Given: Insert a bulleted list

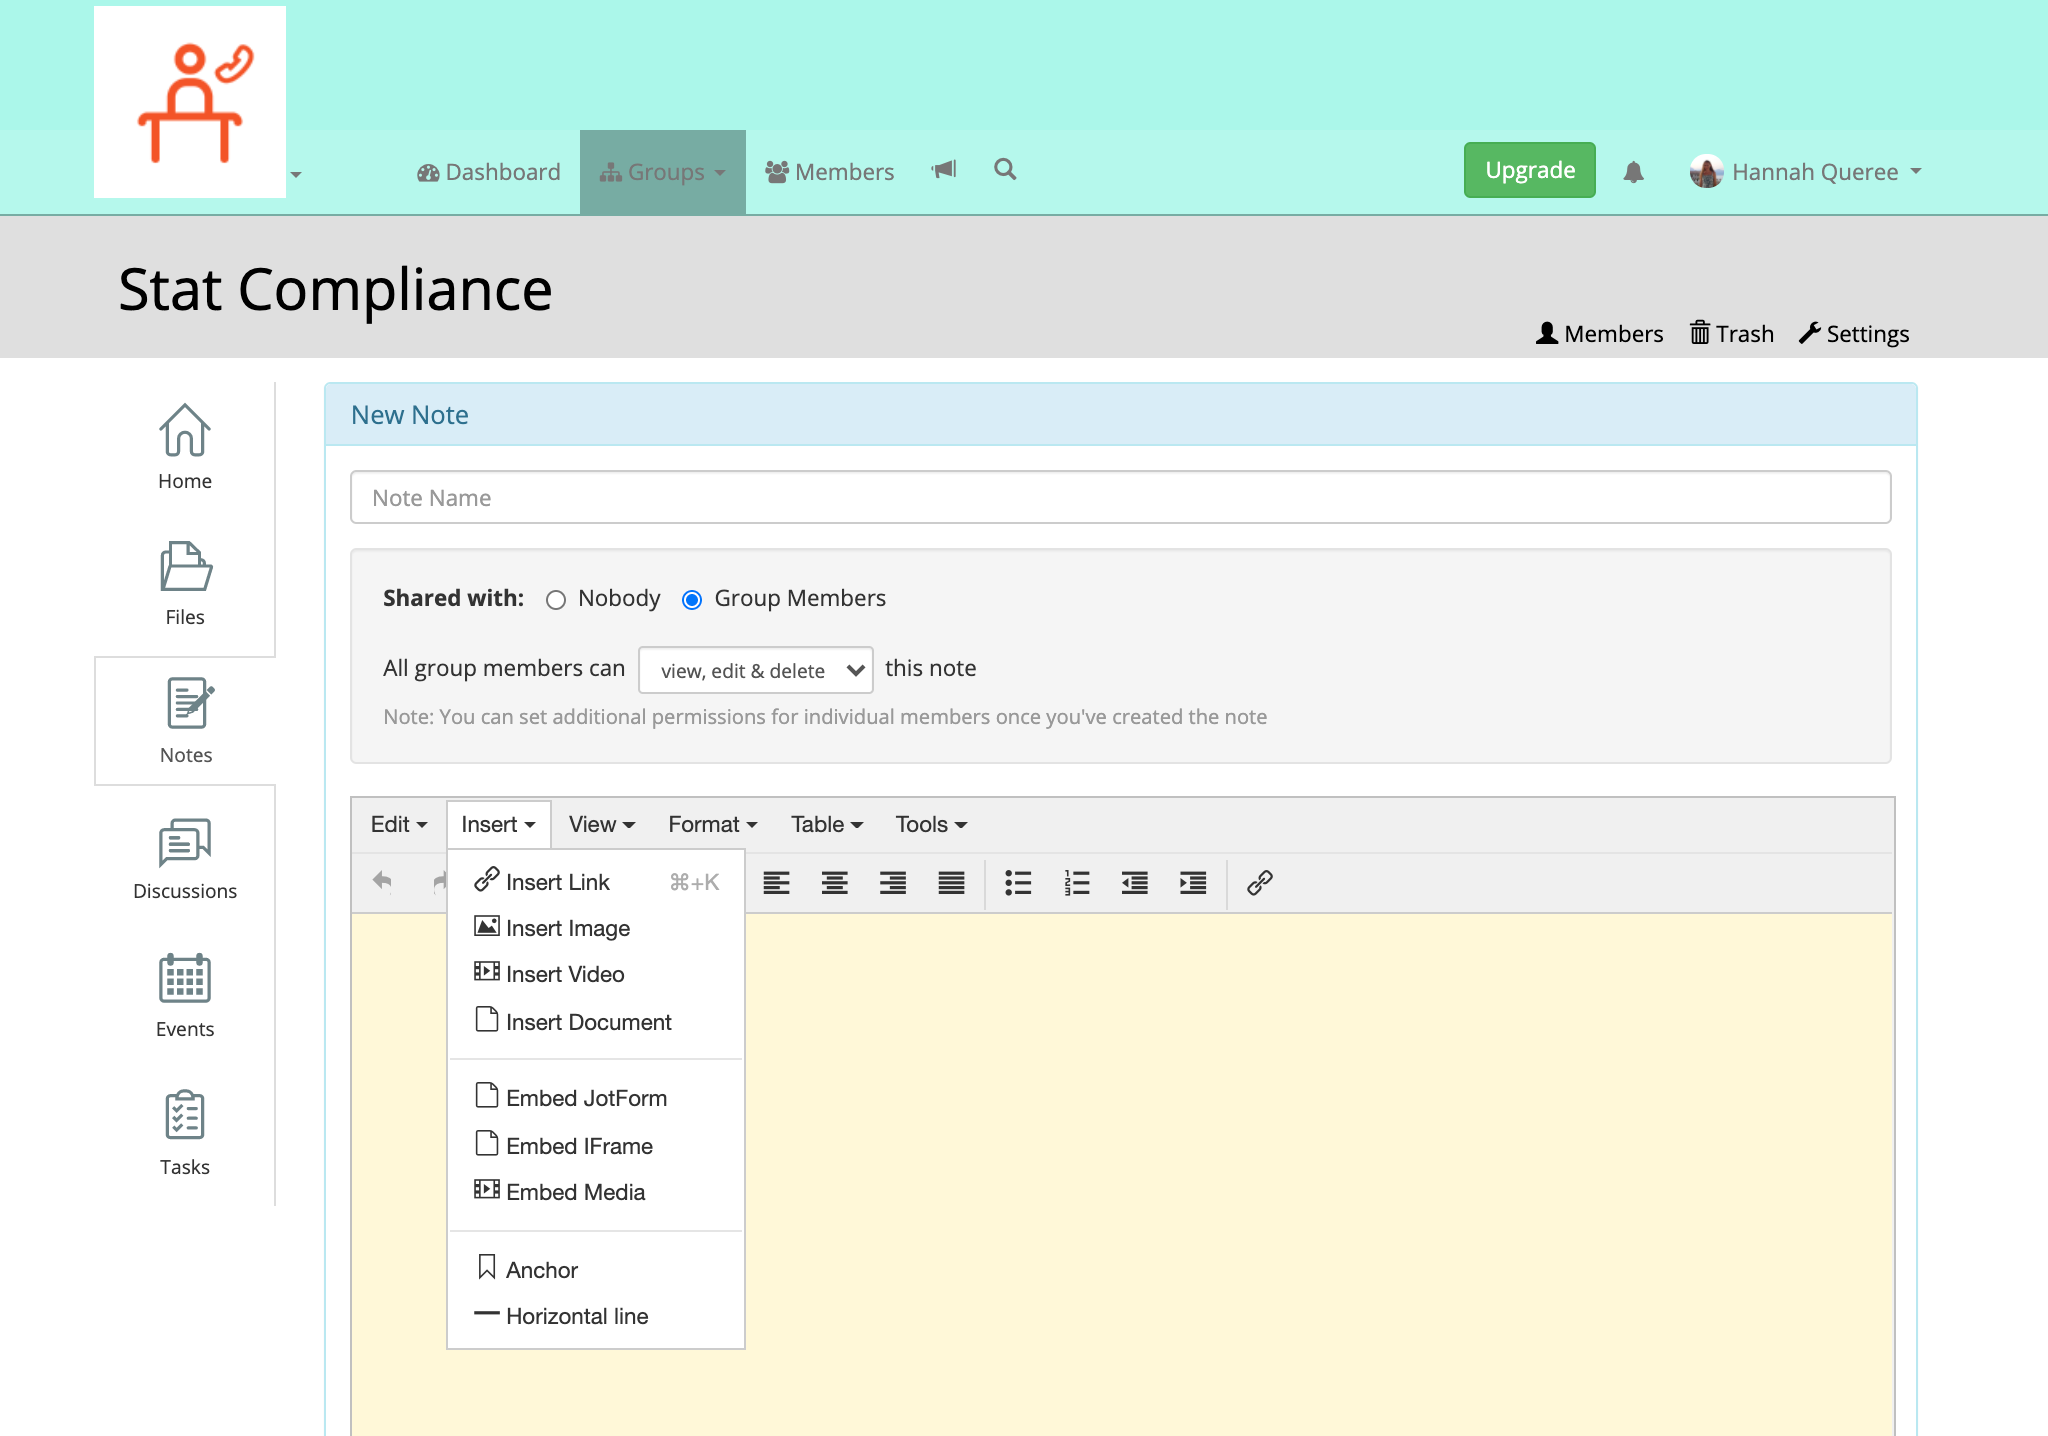Looking at the screenshot, I should (1018, 882).
